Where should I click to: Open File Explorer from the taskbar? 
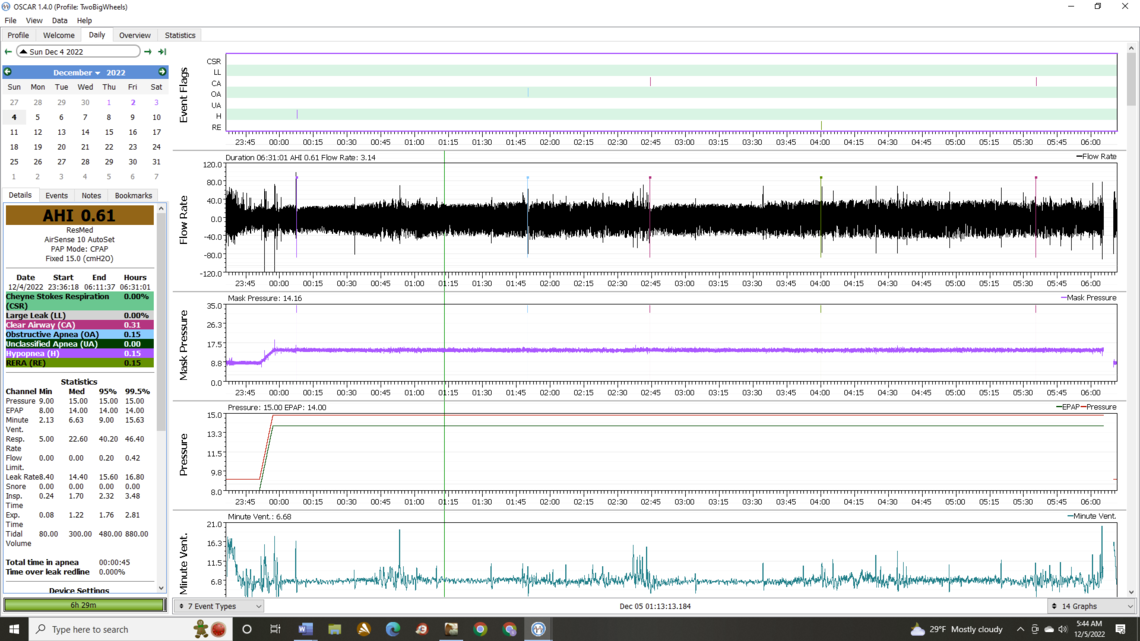pos(334,629)
